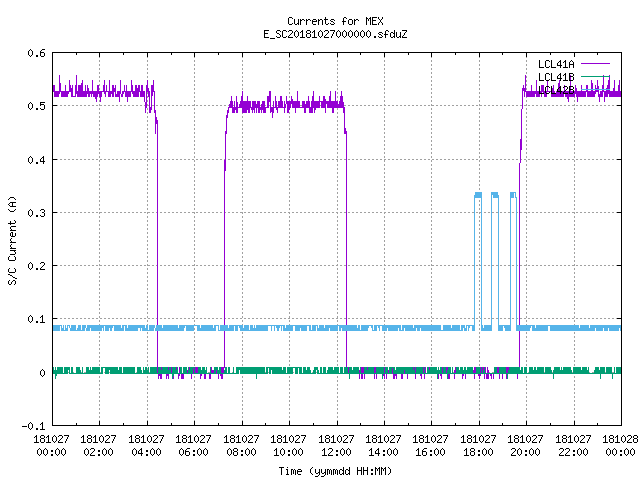Click the LCL42B legend label
This screenshot has width=640, height=480.
point(556,90)
